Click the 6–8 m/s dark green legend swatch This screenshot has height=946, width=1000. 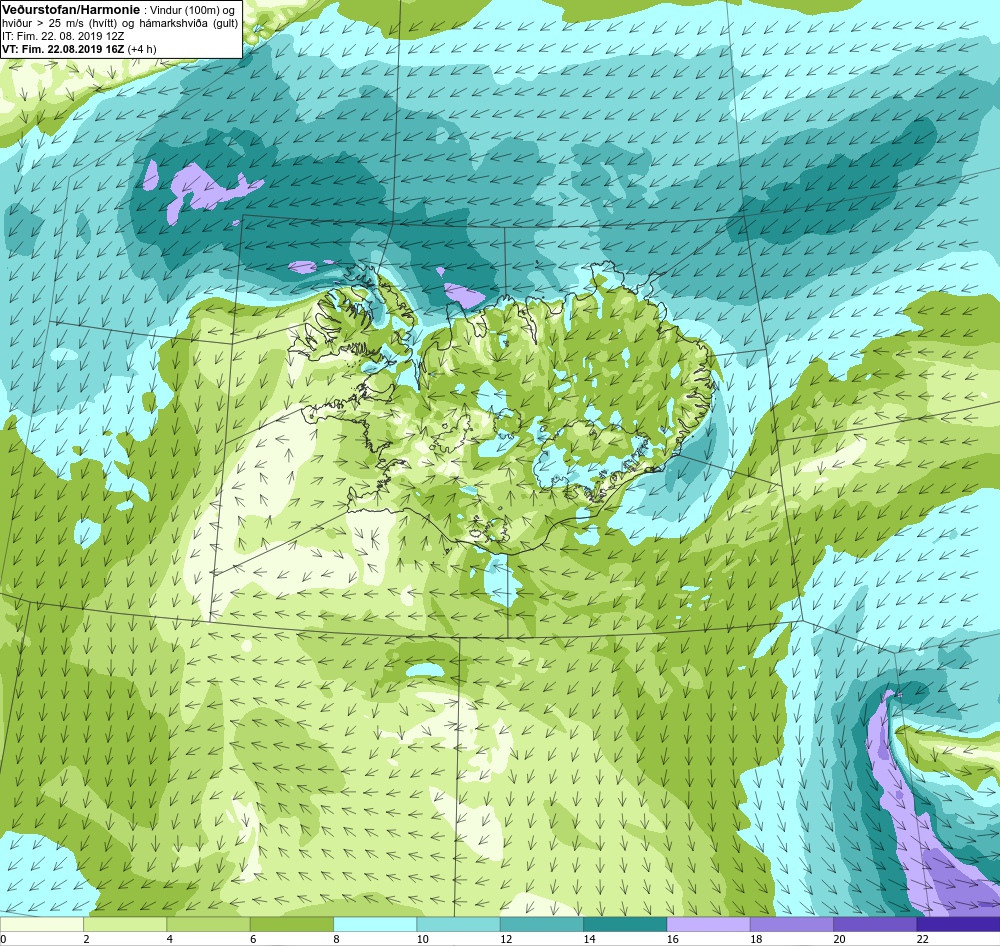click(x=291, y=925)
